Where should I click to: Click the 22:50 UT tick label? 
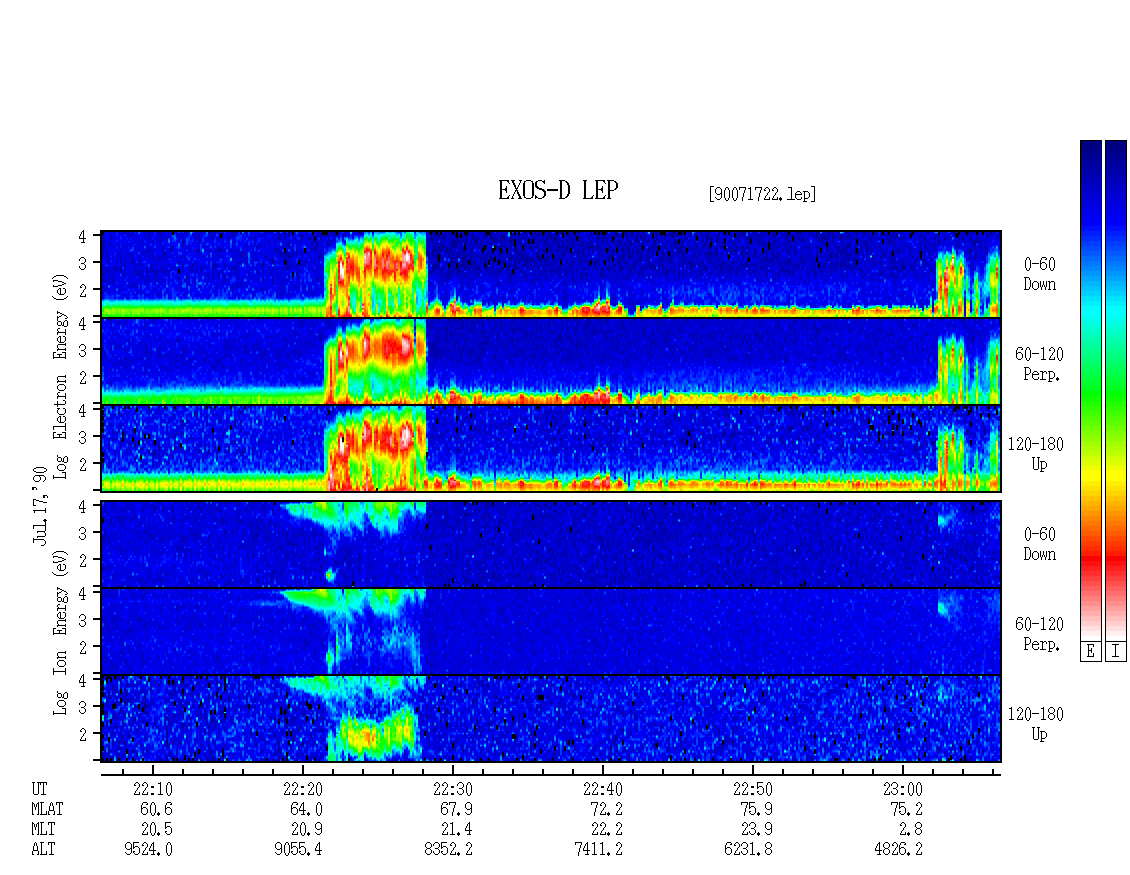coord(753,789)
